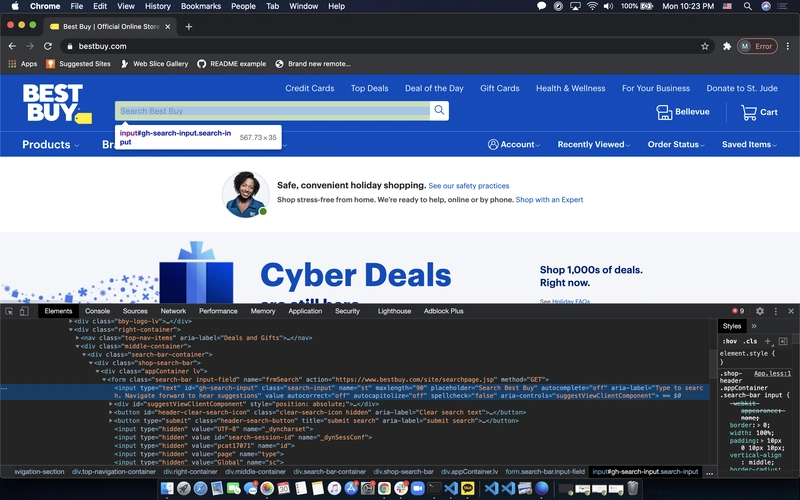
Task: Open the Cart icon
Action: point(748,112)
